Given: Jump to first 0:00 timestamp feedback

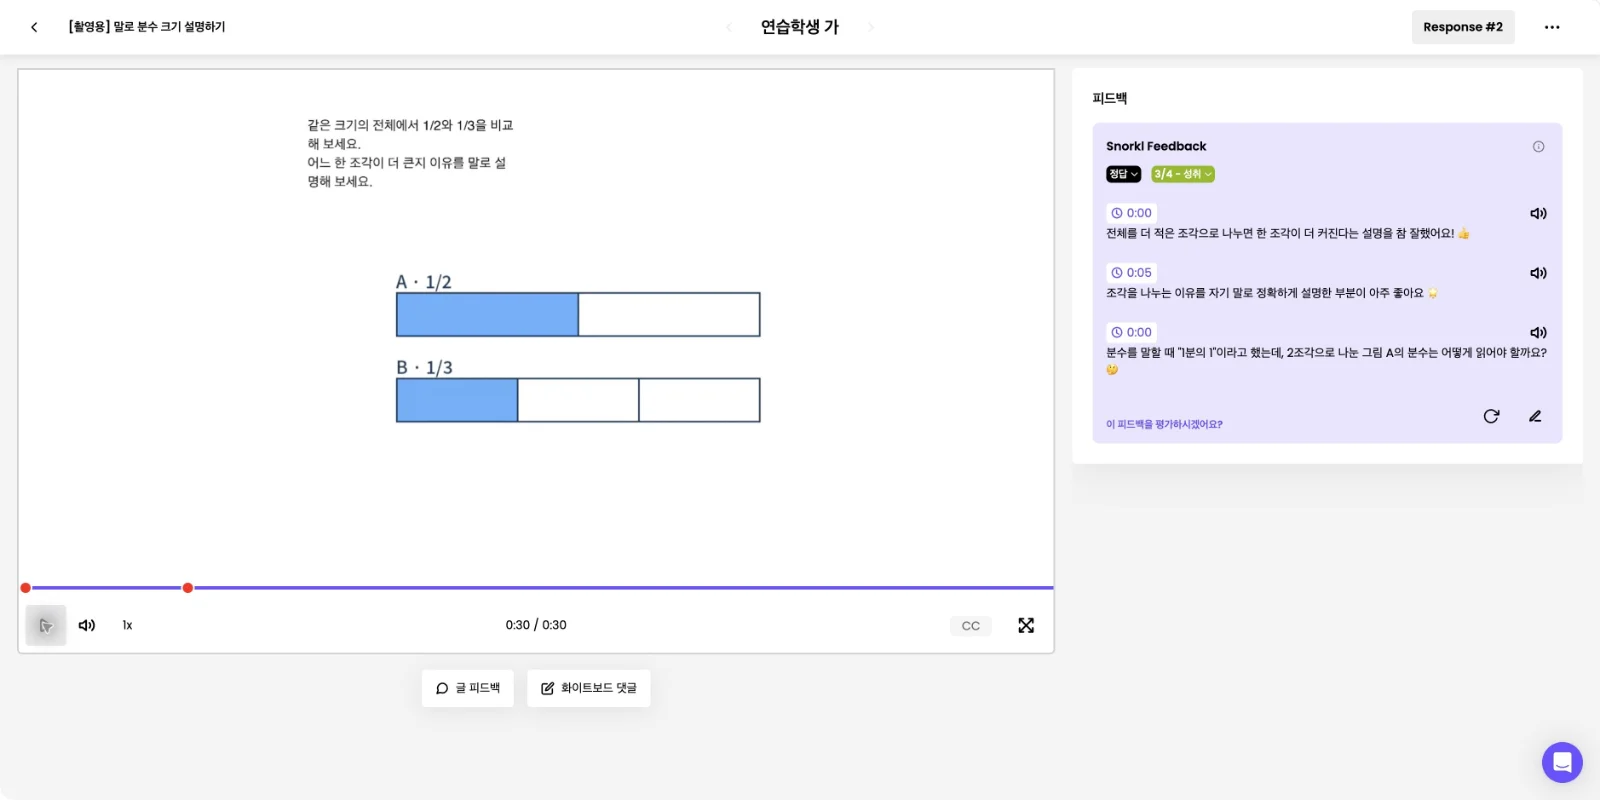Looking at the screenshot, I should tap(1131, 213).
